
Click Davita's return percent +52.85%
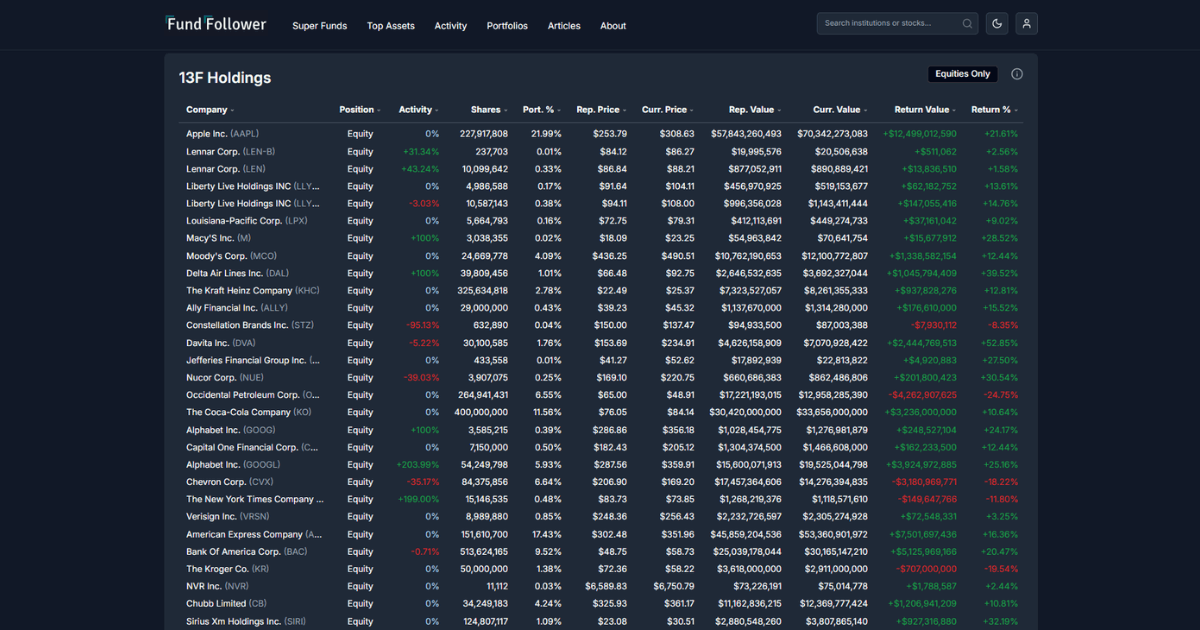[x=1001, y=343]
